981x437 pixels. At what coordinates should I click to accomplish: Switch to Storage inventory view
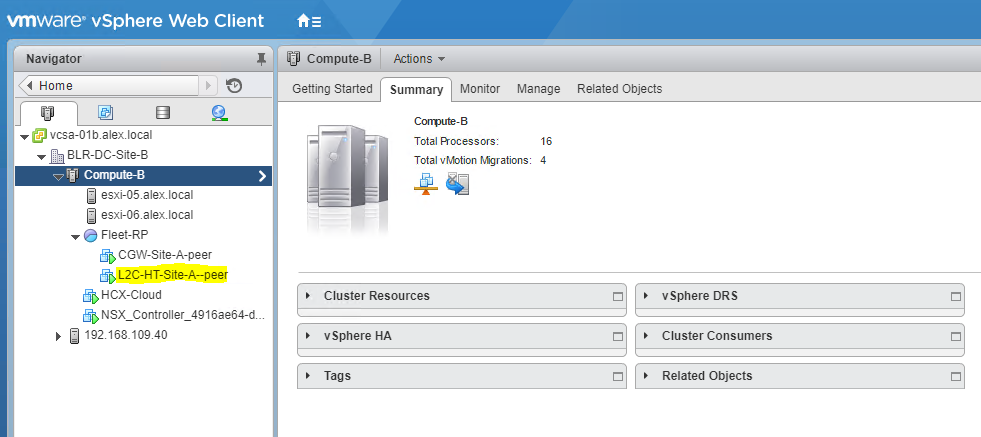click(162, 113)
